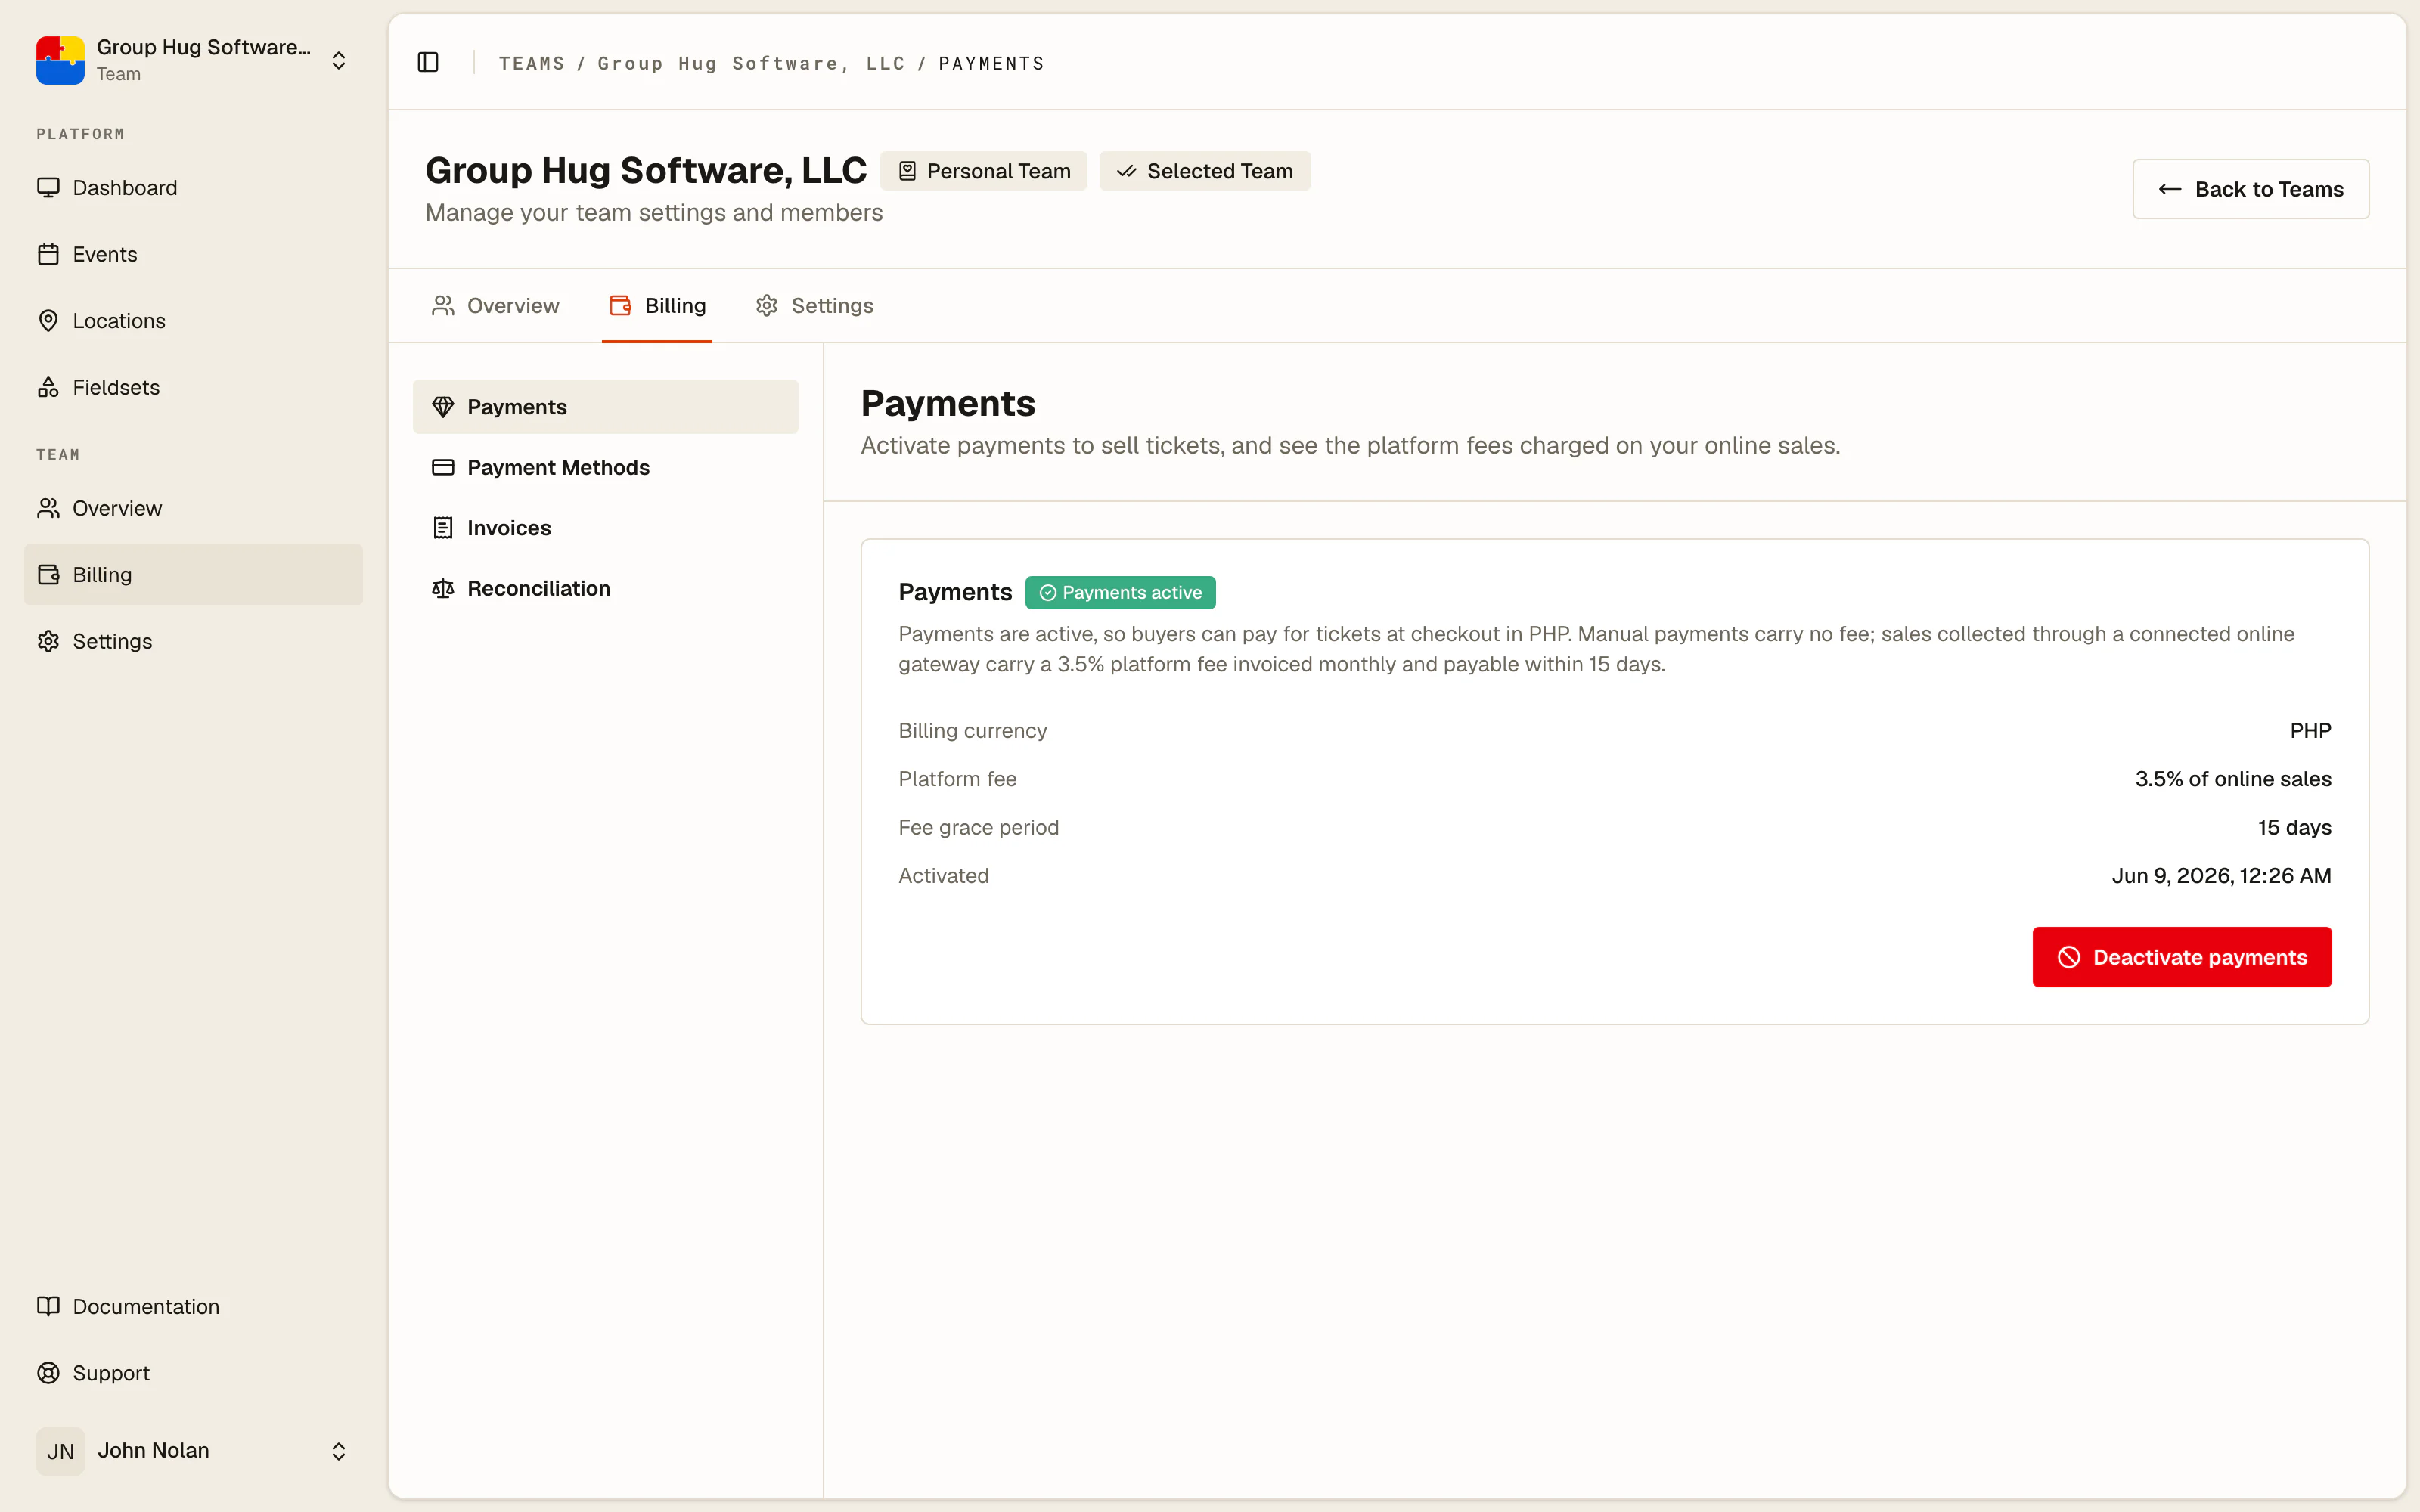Open the Support page
This screenshot has width=2420, height=1512.
(x=193, y=1373)
